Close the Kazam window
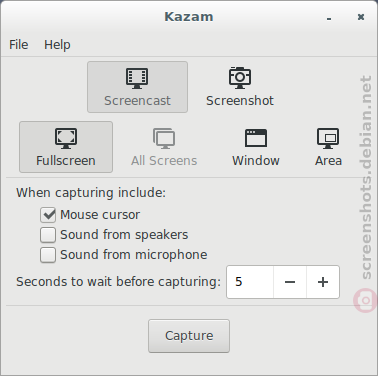The width and height of the screenshot is (378, 376). click(x=361, y=17)
